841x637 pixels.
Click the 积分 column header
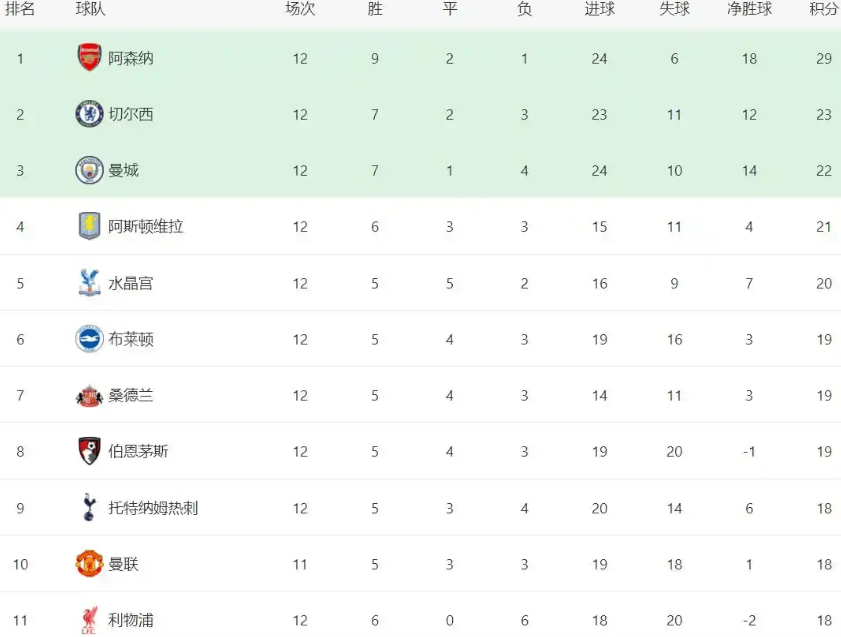pyautogui.click(x=823, y=9)
